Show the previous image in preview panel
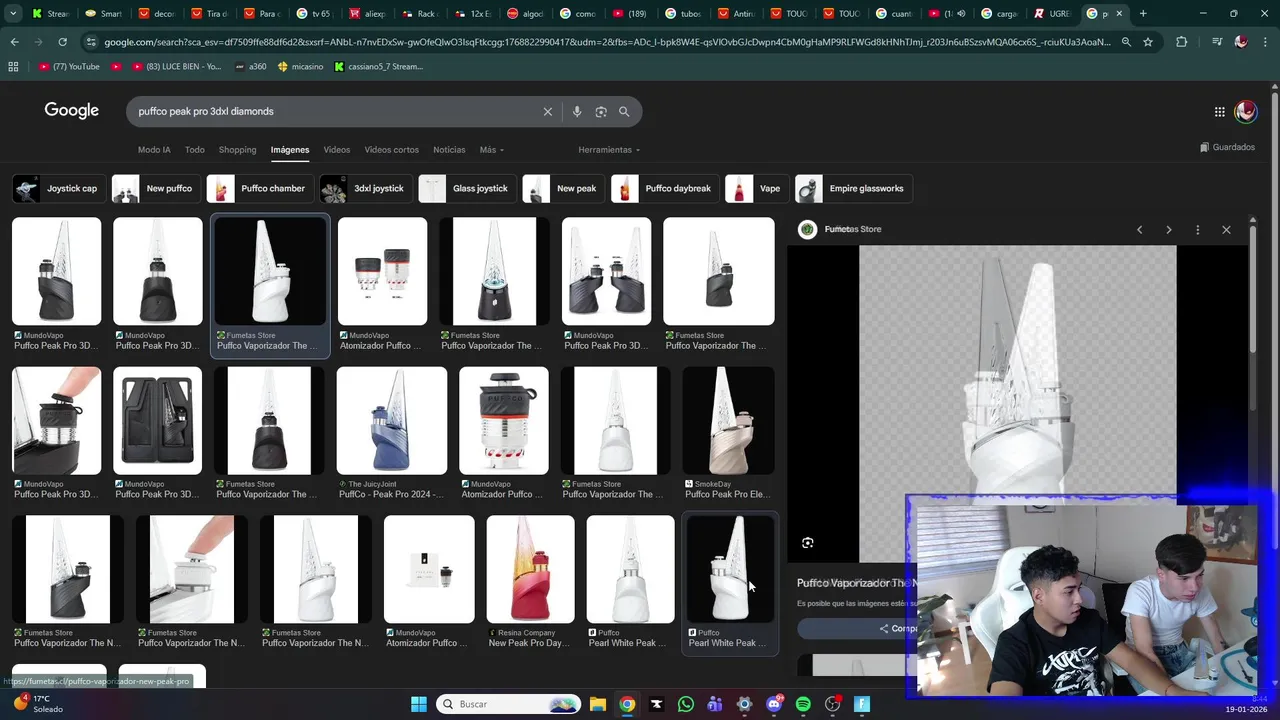This screenshot has width=1280, height=720. [x=1139, y=230]
